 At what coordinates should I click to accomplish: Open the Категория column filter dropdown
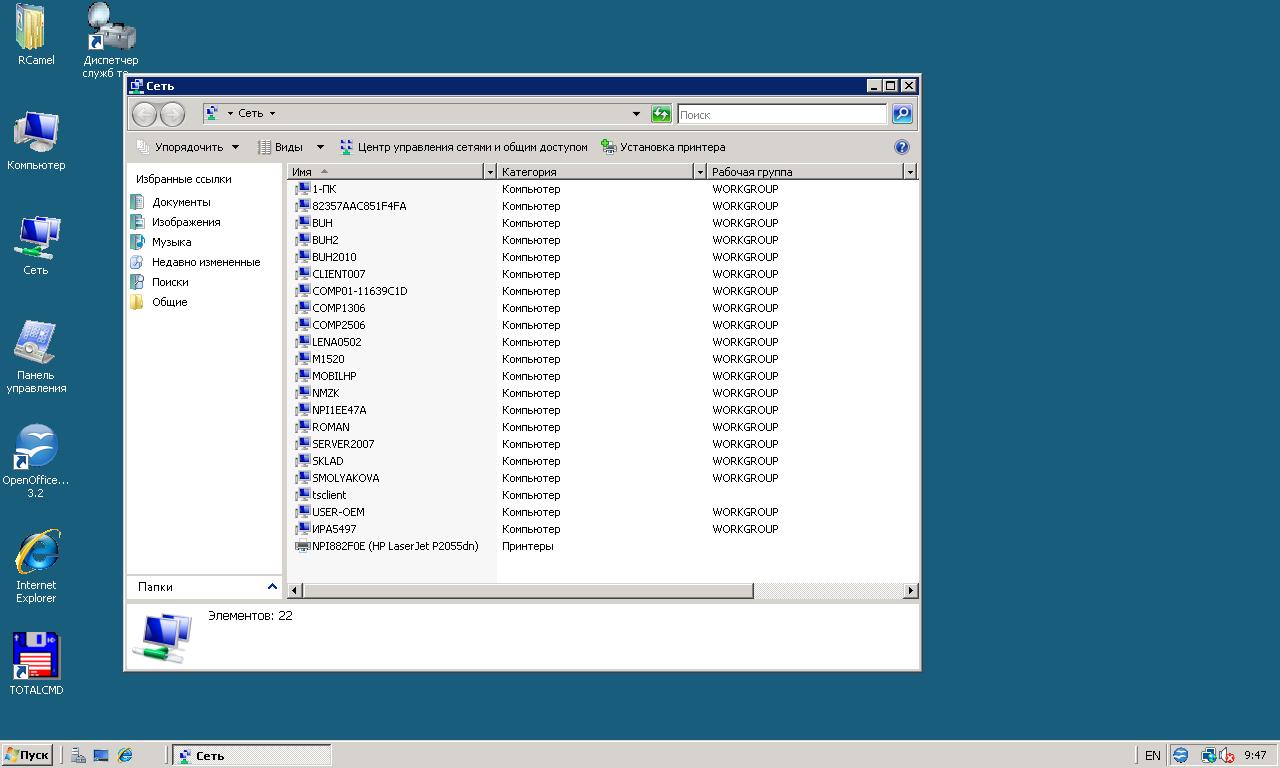coord(699,172)
